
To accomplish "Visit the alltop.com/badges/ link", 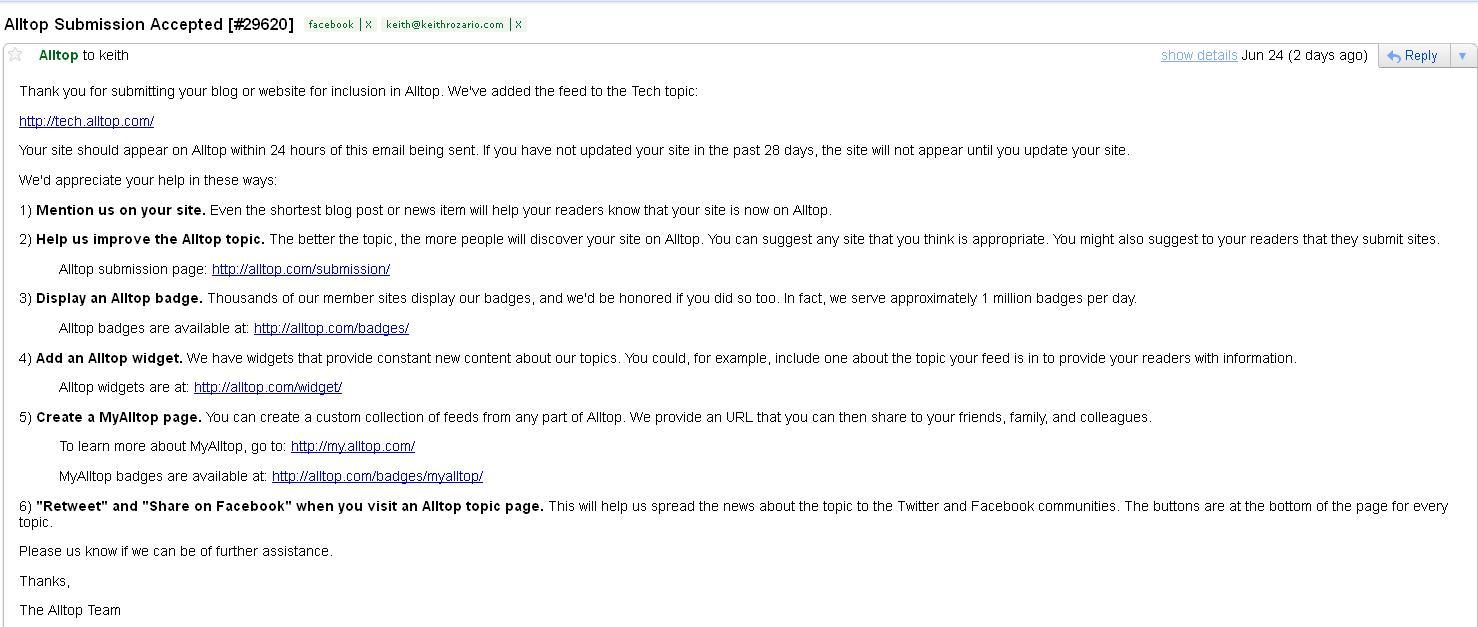I will [x=331, y=328].
